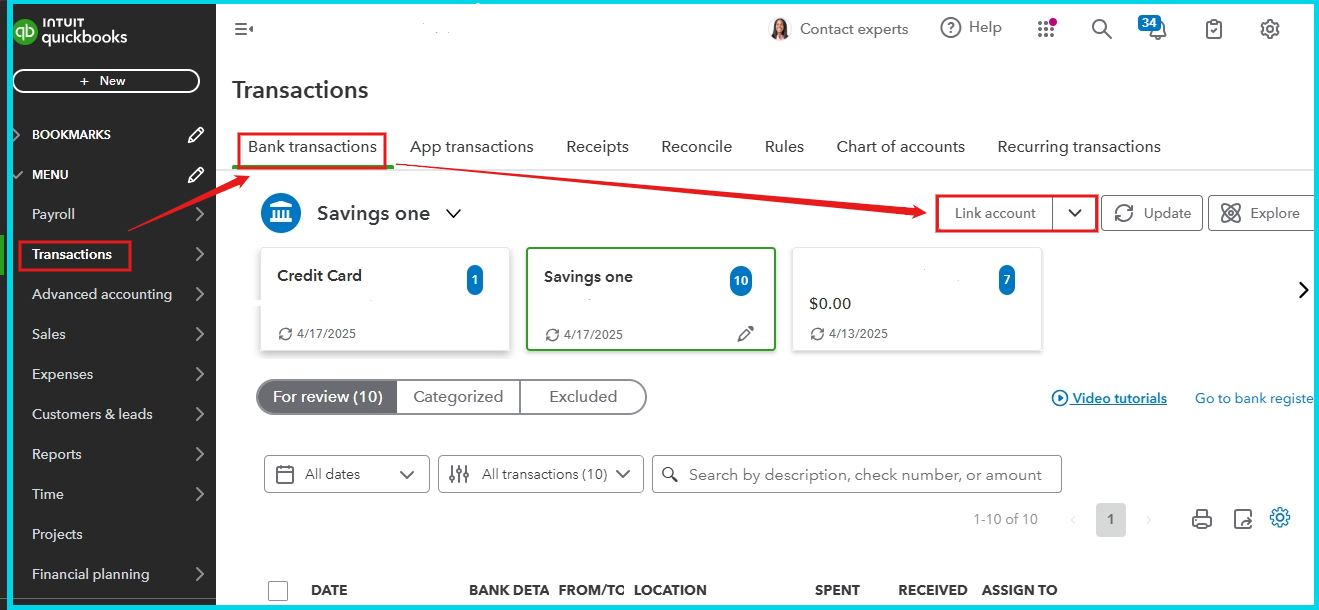Click the Explore button
The image size is (1319, 610).
coord(1262,213)
